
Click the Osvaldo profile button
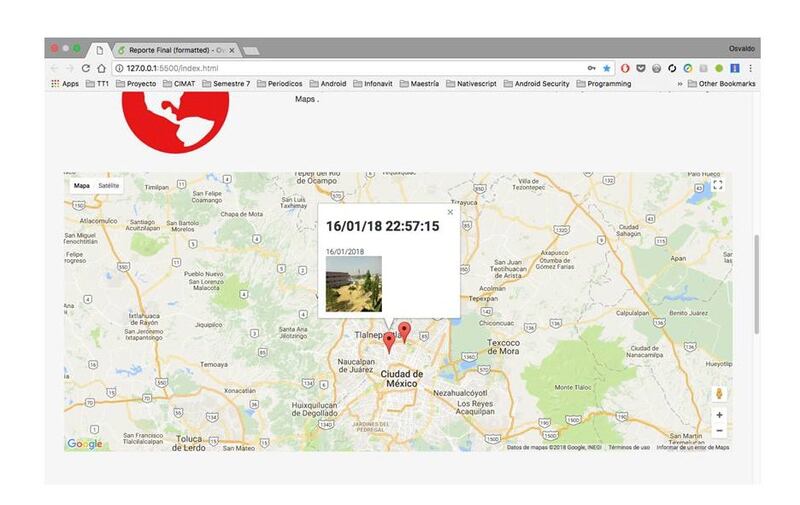click(x=741, y=48)
